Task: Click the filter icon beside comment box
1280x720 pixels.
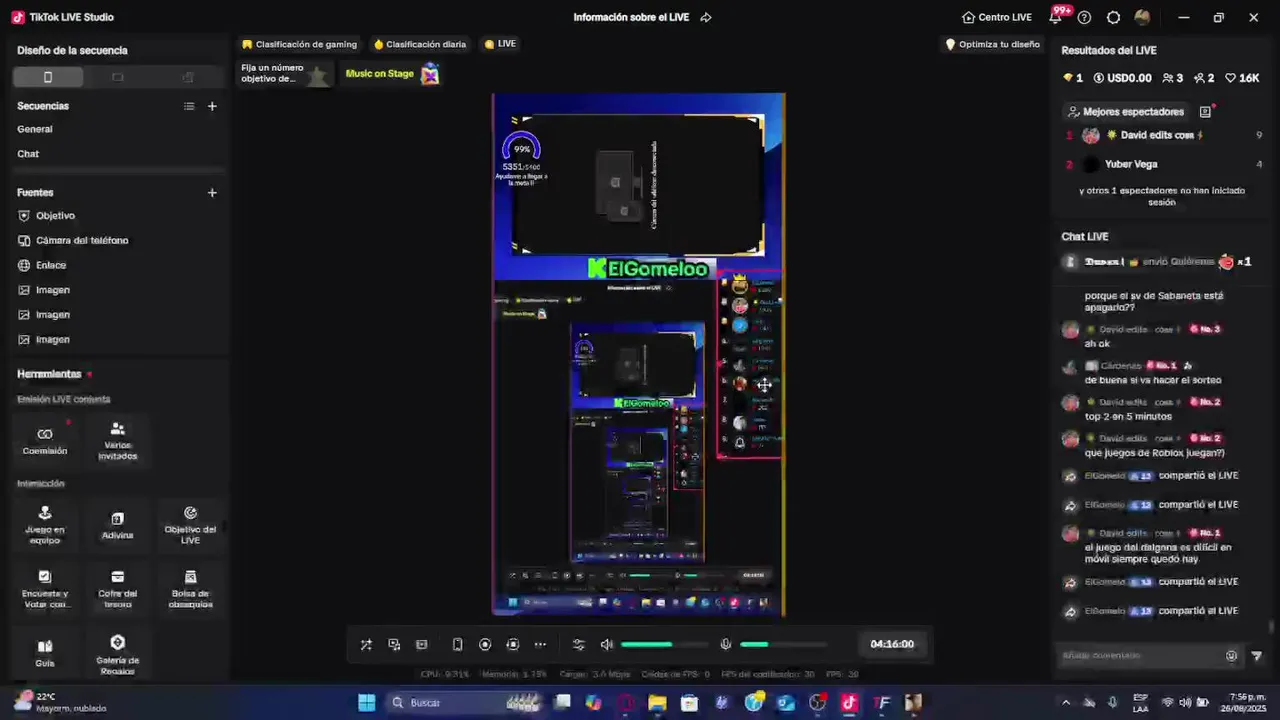Action: pos(1257,656)
